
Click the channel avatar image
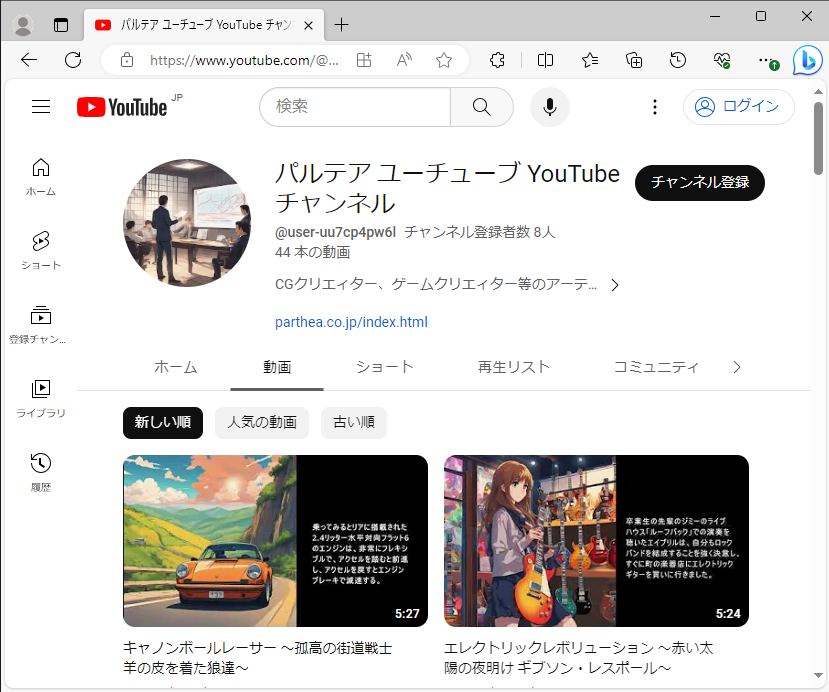(187, 223)
